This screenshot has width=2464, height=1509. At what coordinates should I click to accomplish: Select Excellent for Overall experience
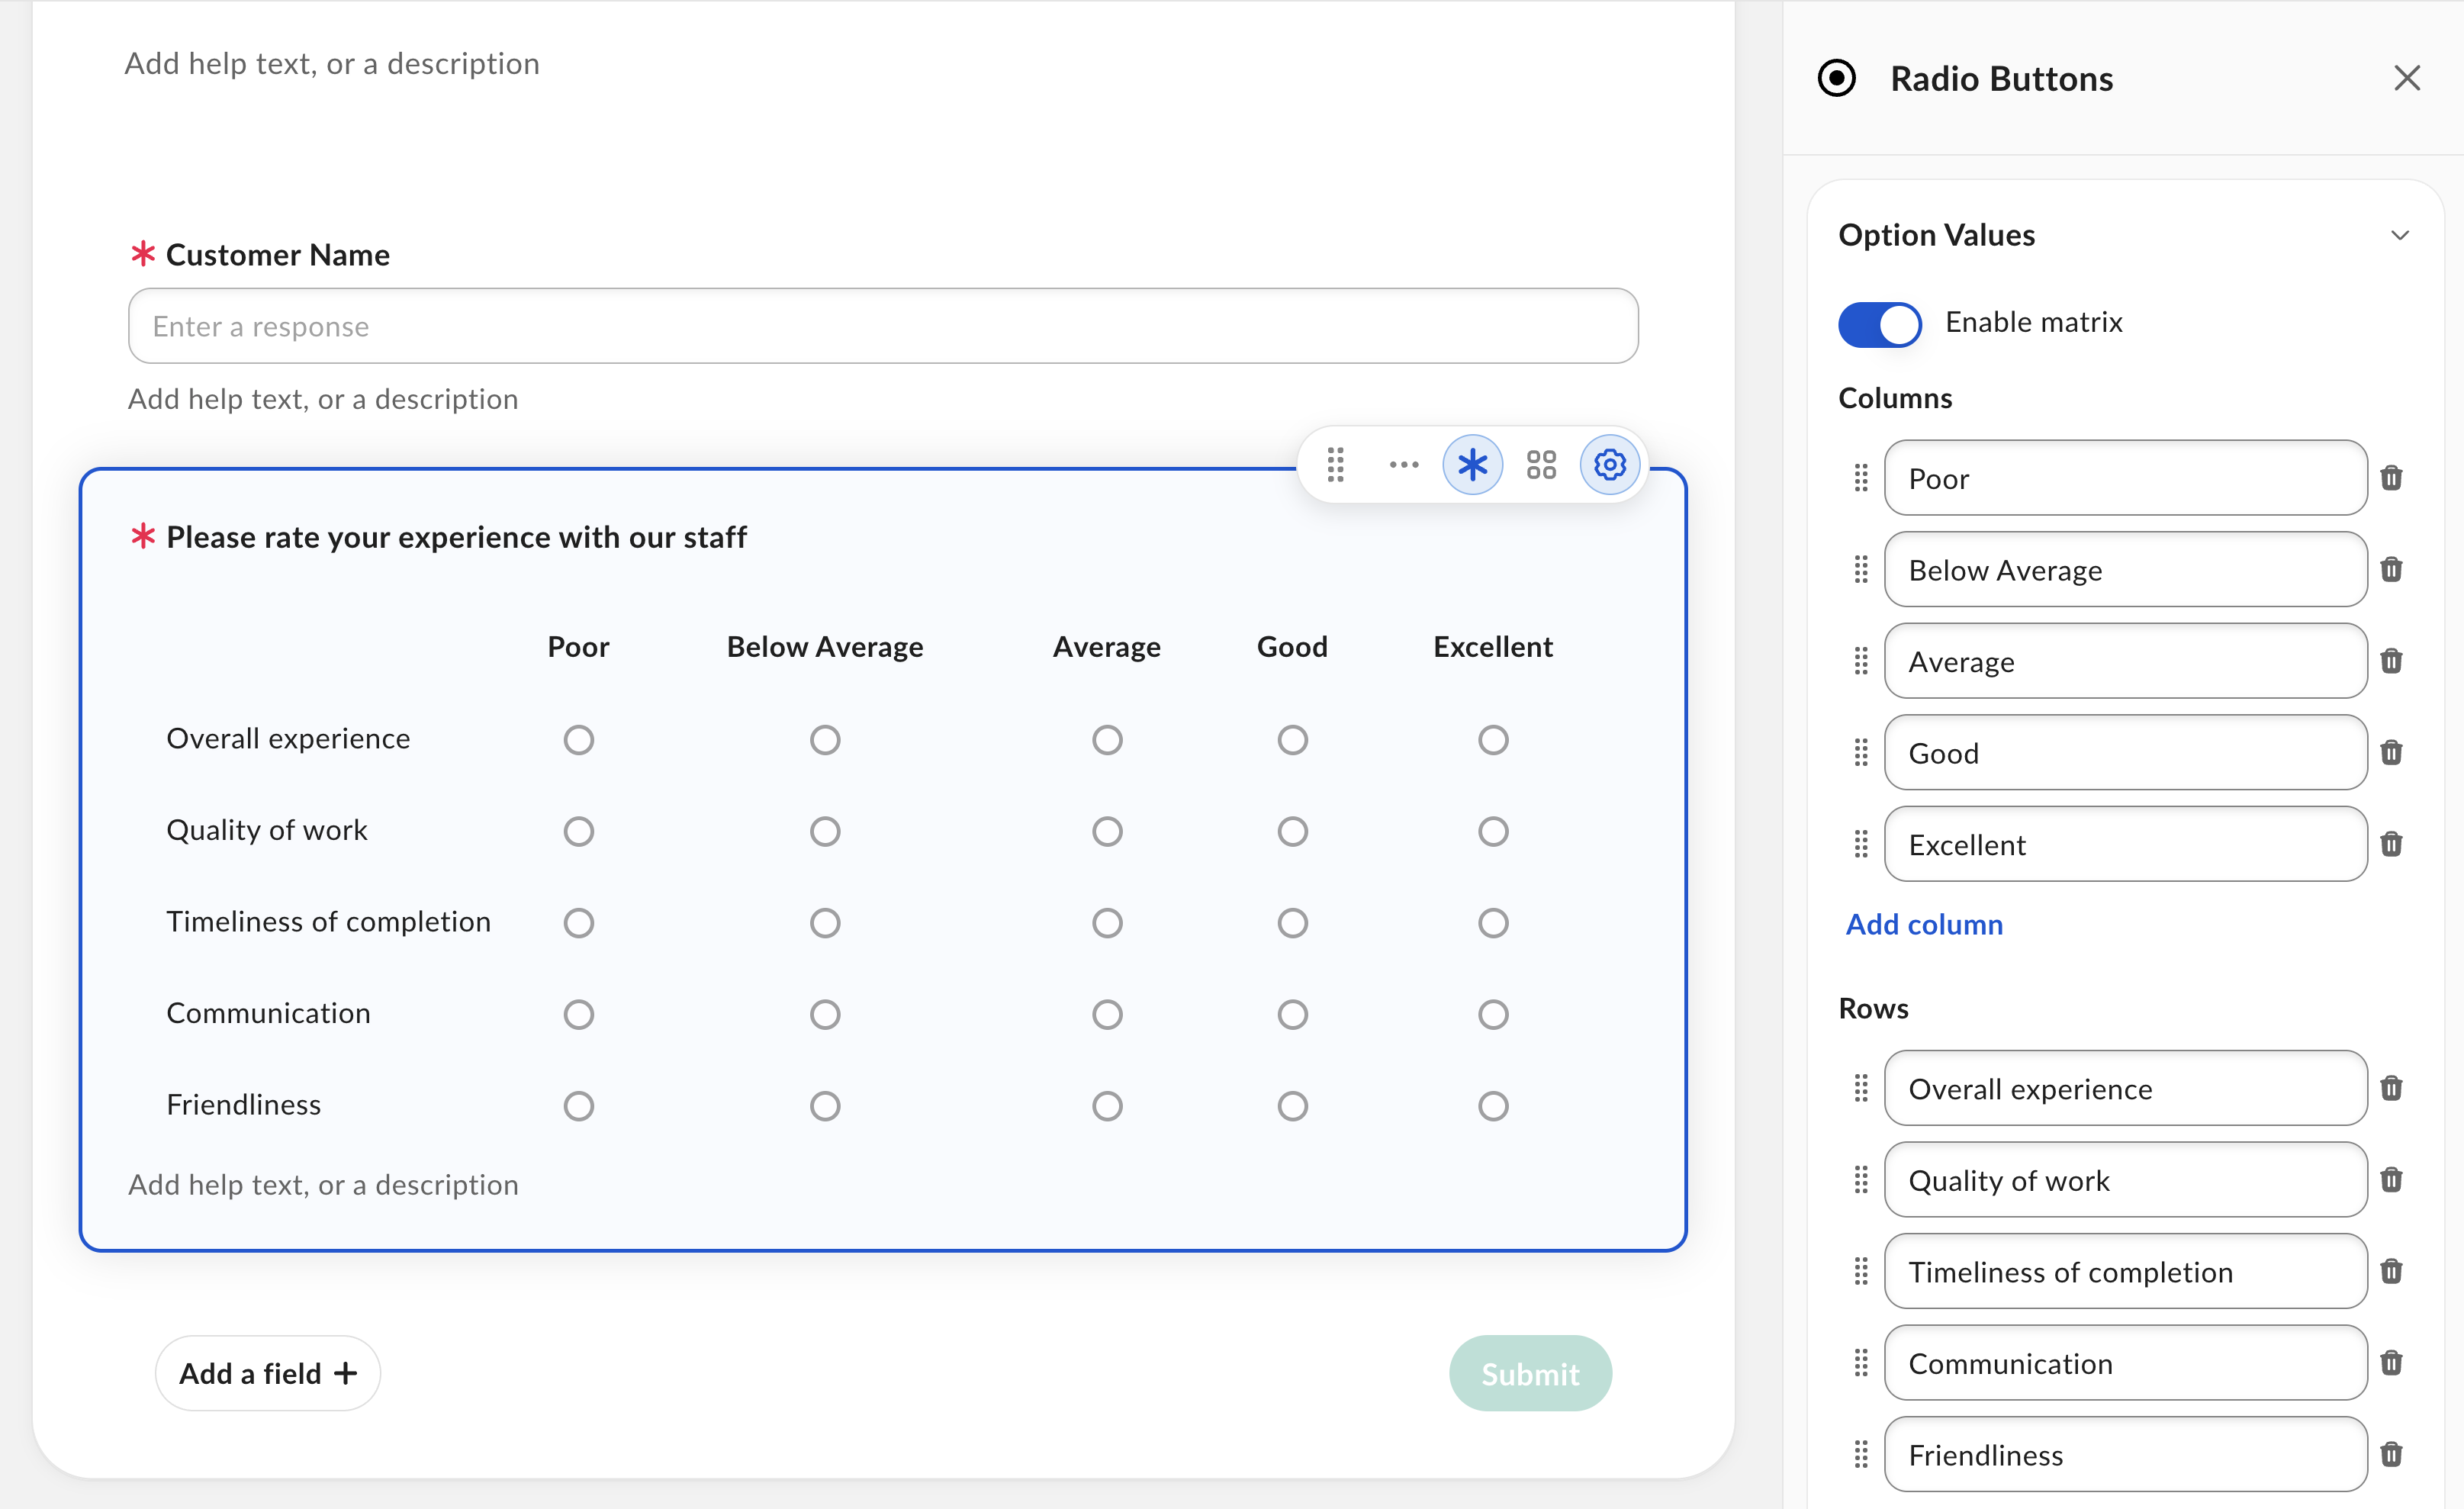coord(1493,740)
